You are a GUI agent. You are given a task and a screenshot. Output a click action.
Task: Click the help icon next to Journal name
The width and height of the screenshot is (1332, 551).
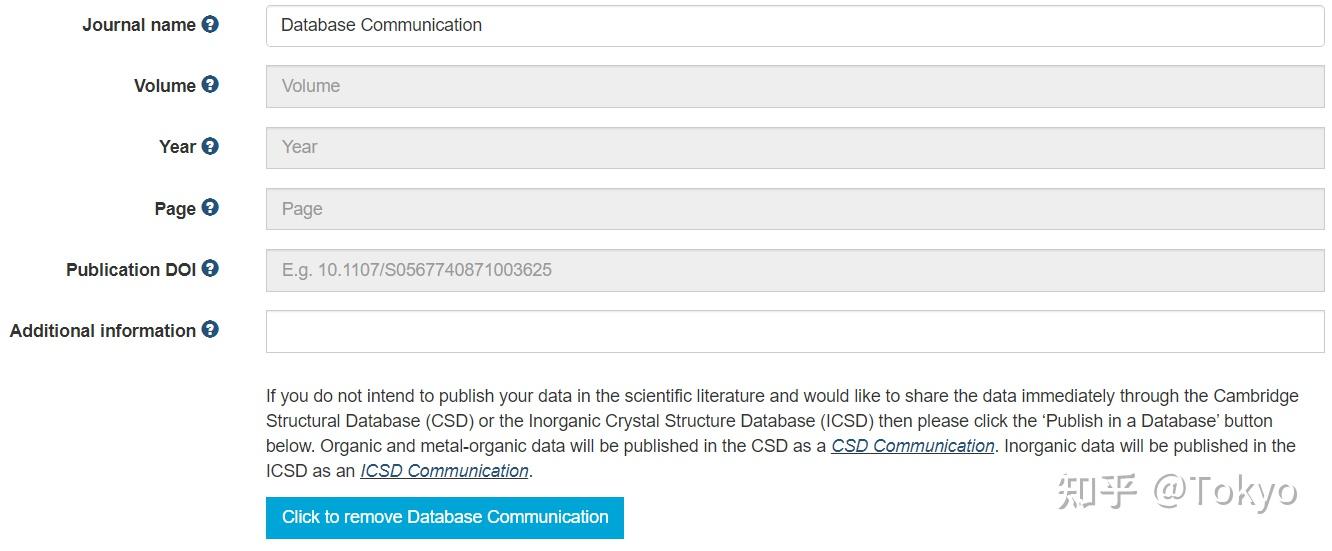pyautogui.click(x=210, y=24)
